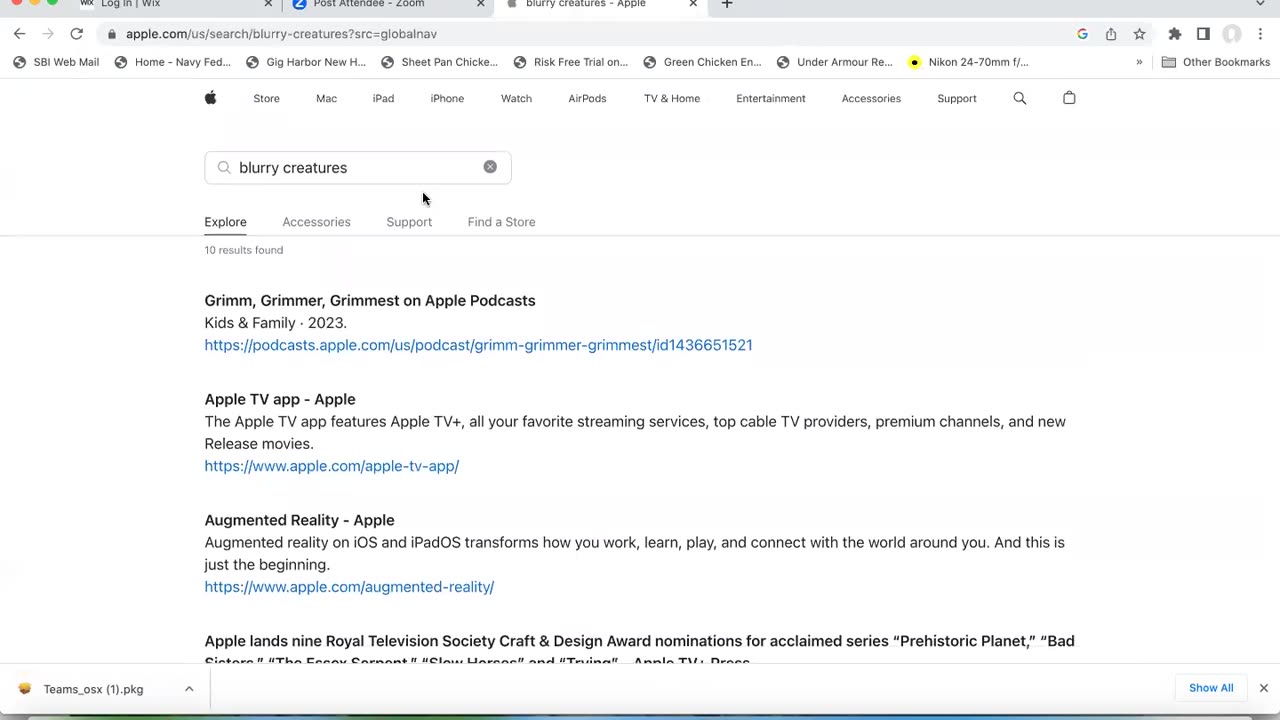This screenshot has height=720, width=1280.
Task: Click the browser back arrow
Action: point(19,34)
